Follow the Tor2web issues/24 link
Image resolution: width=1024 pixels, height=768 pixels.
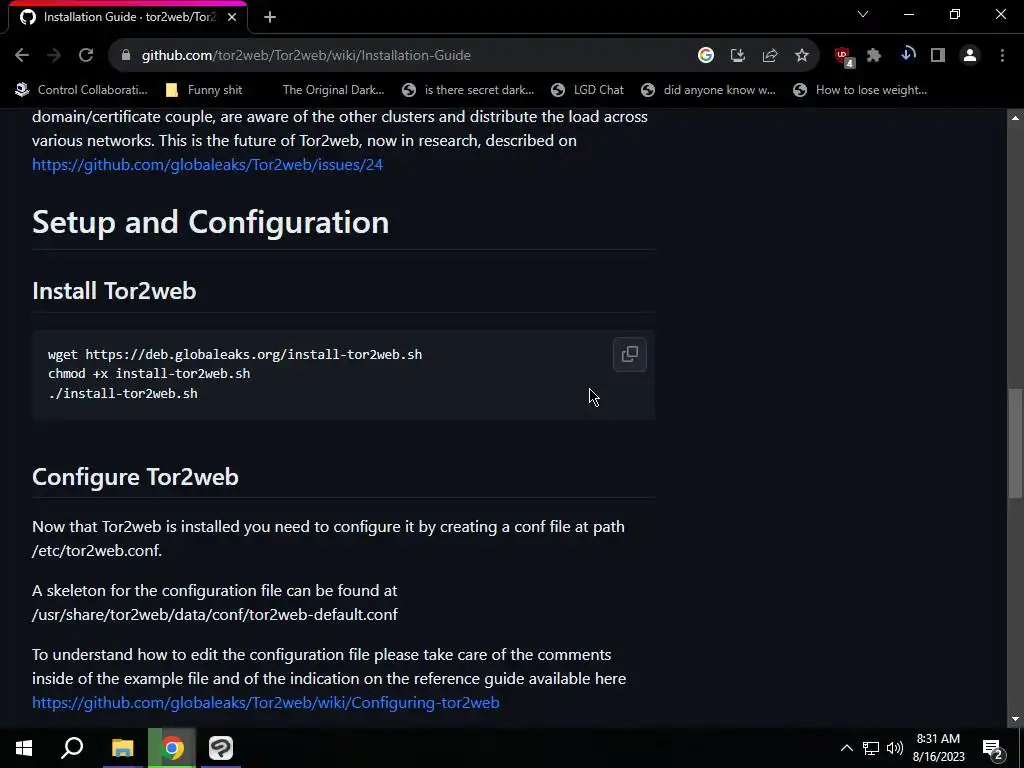click(x=207, y=165)
